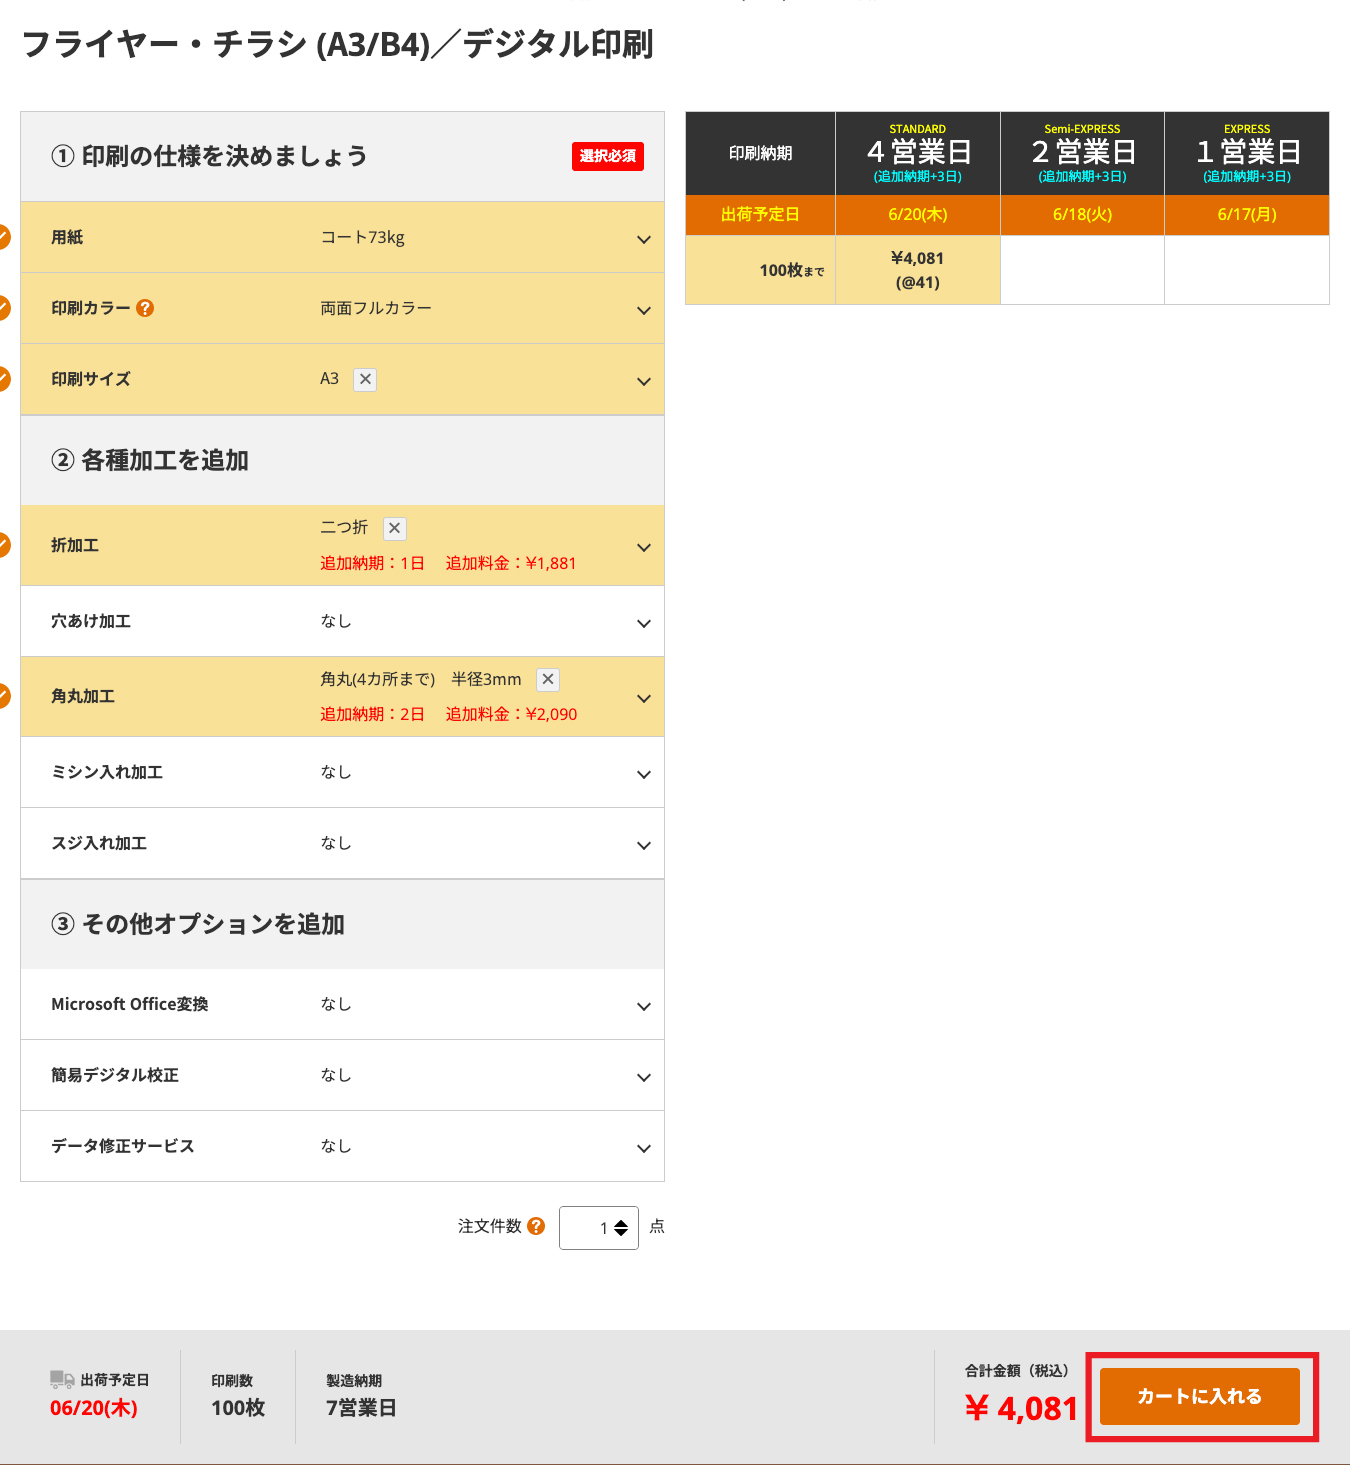Screen dimensions: 1350x1470
Task: Expand the 簡易デジタル校正 dropdown
Action: coord(644,1077)
